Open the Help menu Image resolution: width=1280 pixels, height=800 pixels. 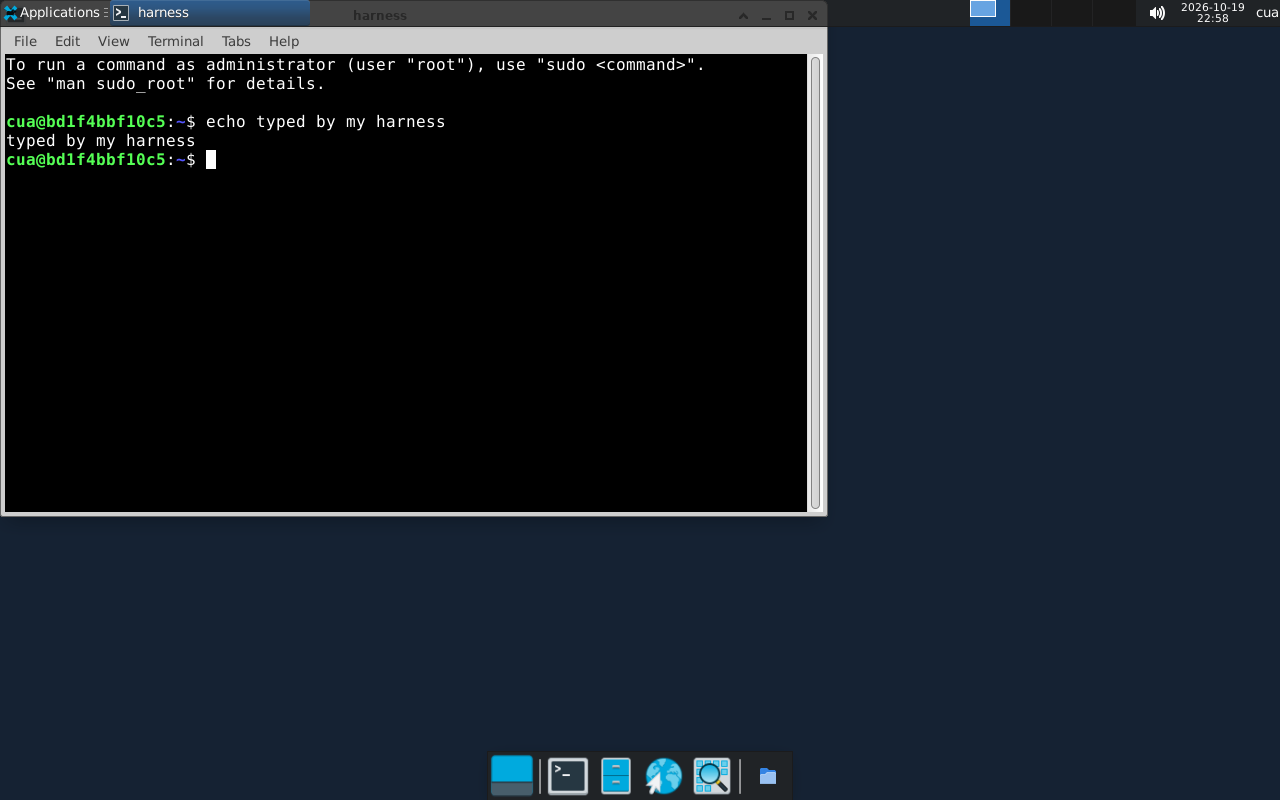point(284,41)
